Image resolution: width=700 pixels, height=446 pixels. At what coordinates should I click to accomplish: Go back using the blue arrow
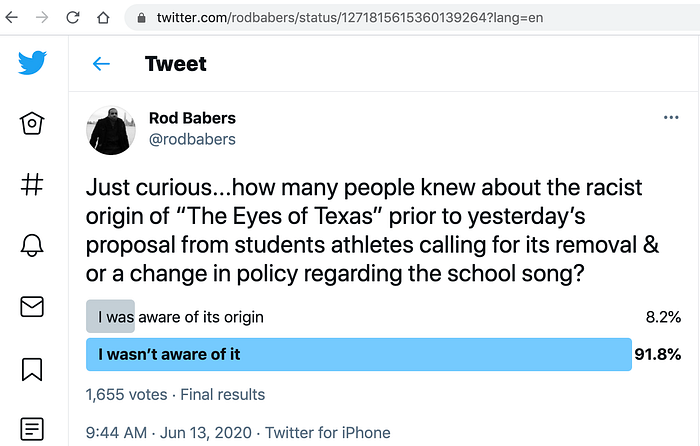click(x=101, y=64)
